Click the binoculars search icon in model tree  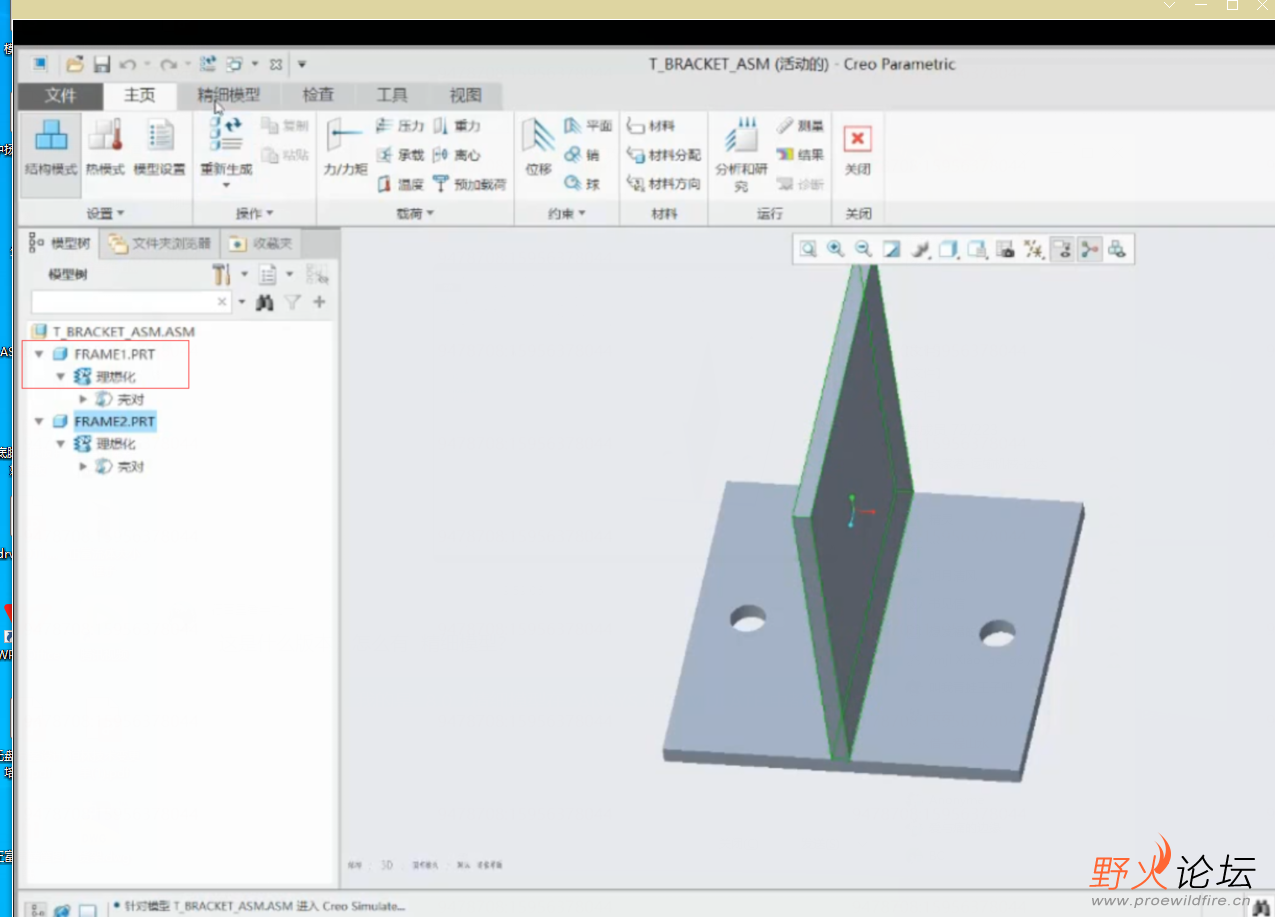tap(265, 302)
